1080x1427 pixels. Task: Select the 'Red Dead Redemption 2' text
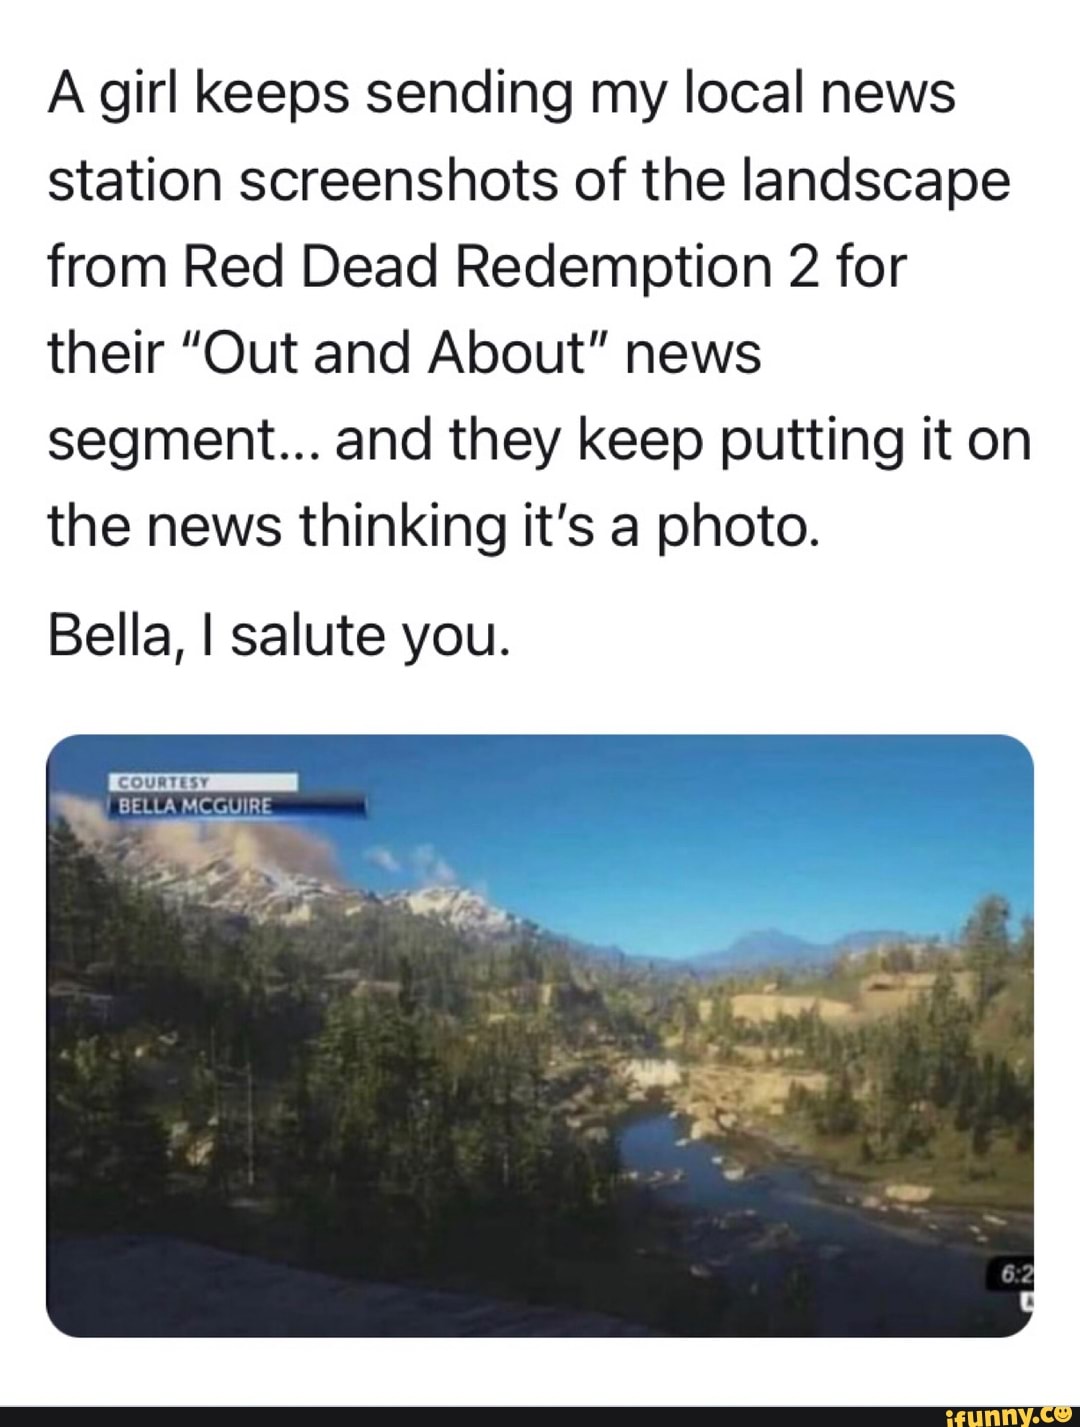502,267
